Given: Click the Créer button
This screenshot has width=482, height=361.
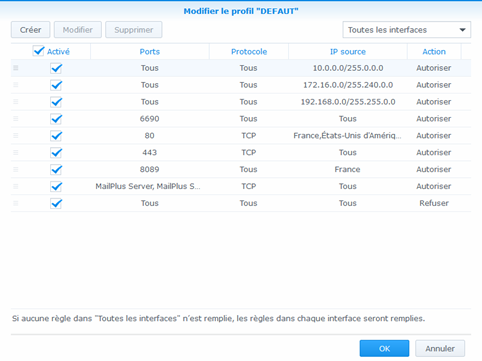Looking at the screenshot, I should point(30,30).
